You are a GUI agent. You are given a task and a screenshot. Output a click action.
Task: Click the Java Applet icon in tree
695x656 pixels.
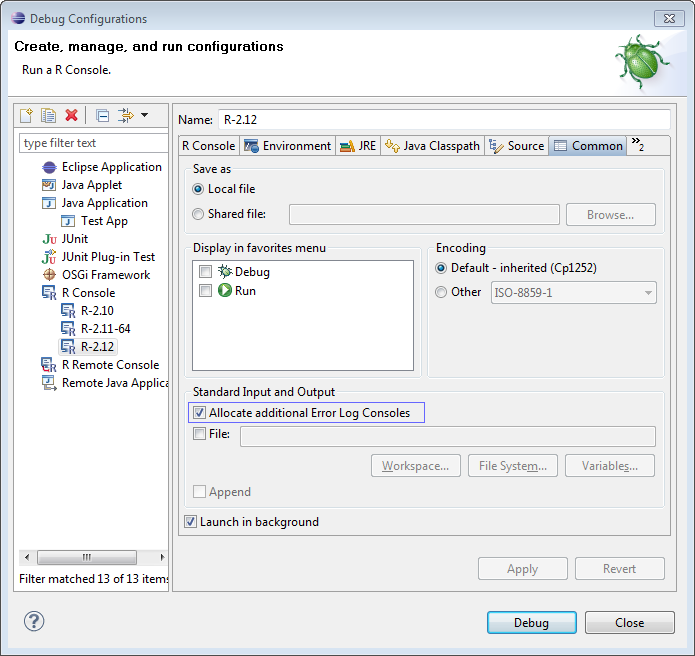point(49,185)
